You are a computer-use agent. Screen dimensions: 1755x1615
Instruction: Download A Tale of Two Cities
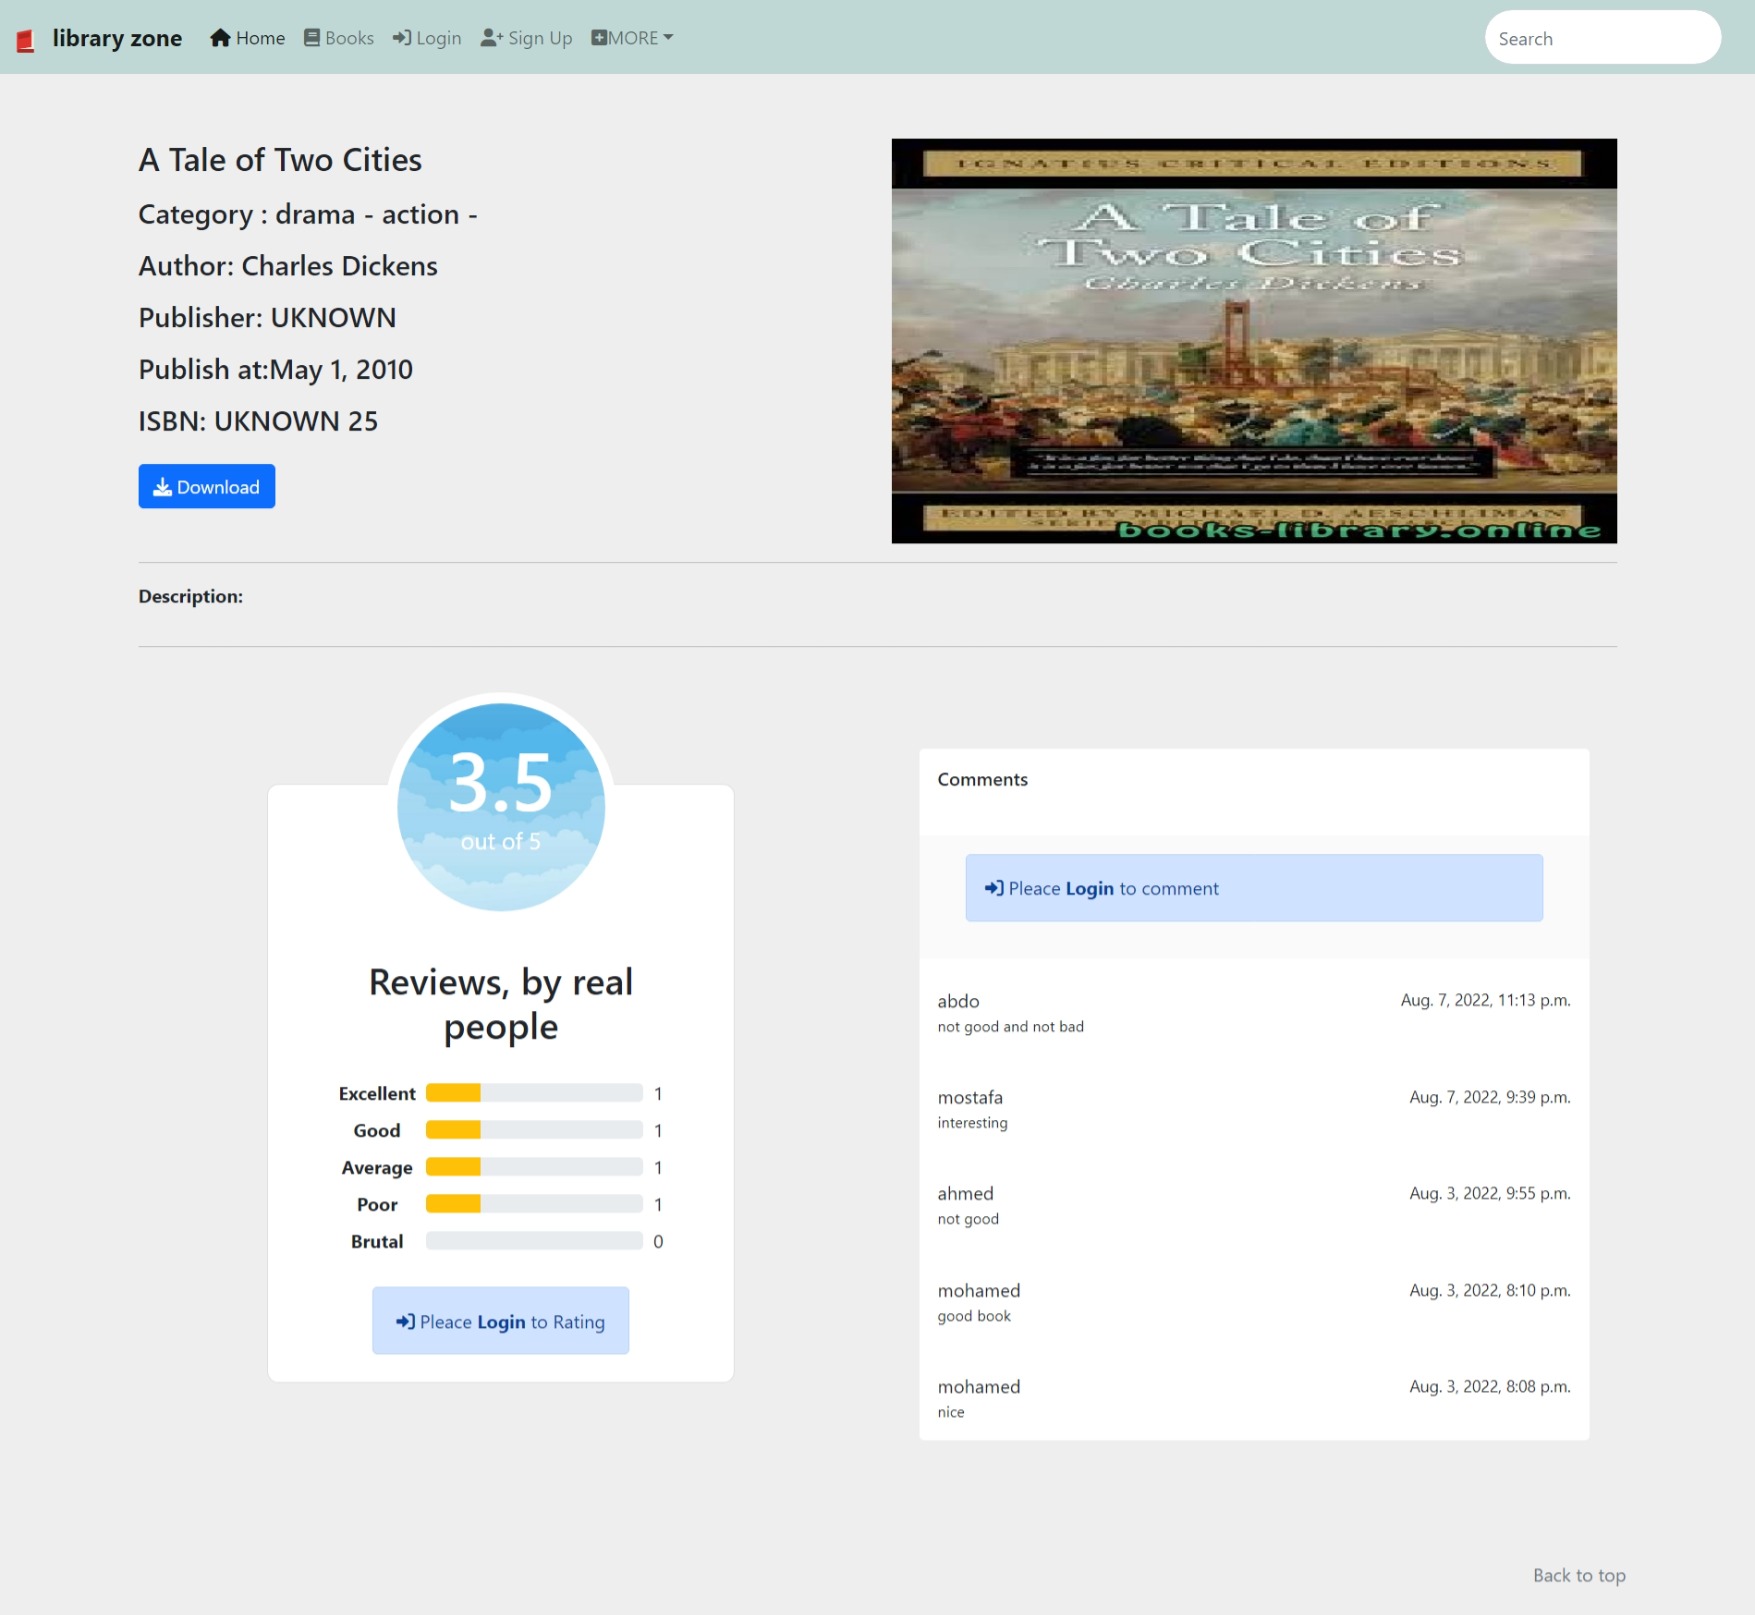[206, 486]
